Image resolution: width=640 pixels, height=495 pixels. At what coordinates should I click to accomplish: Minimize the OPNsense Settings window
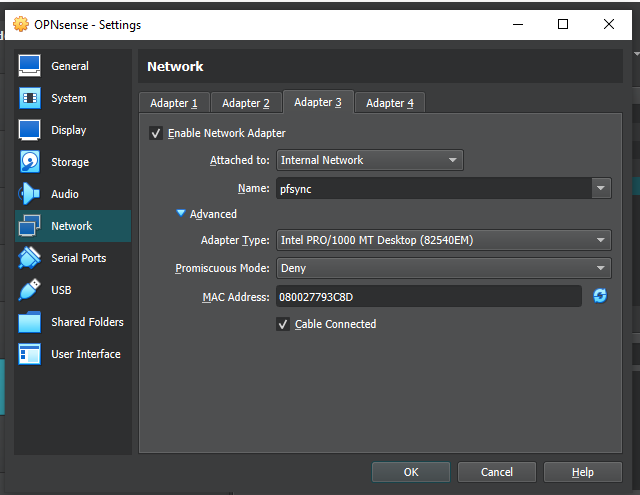click(518, 24)
